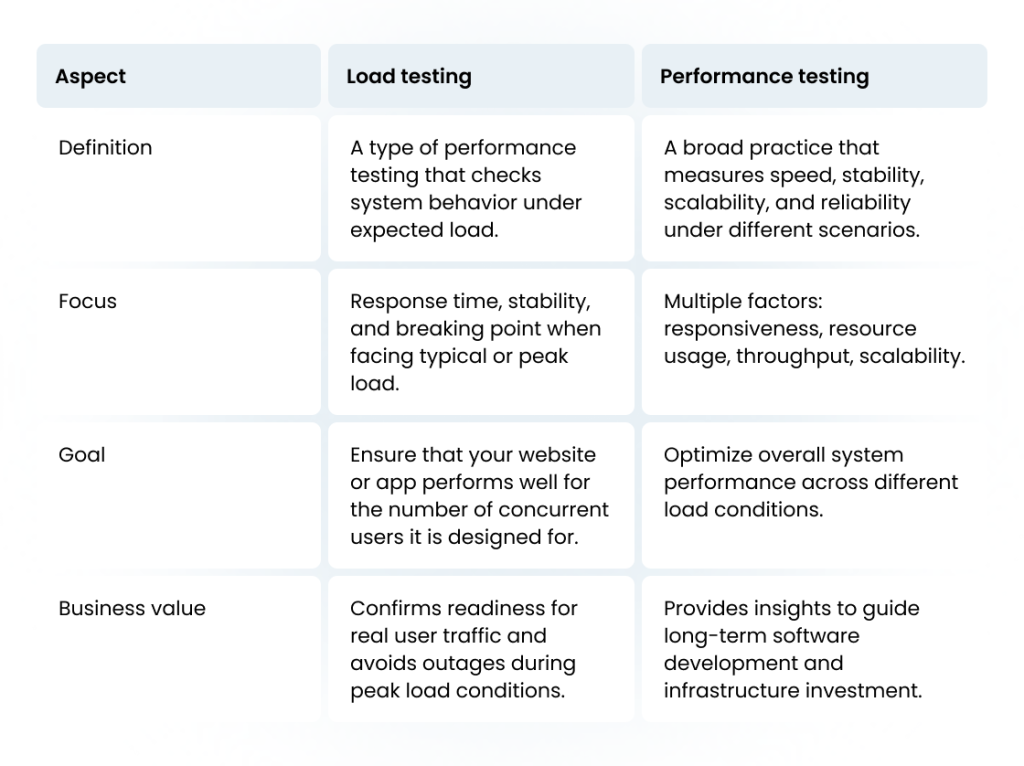Click the Performance testing column header
The width and height of the screenshot is (1024, 766).
764,76
